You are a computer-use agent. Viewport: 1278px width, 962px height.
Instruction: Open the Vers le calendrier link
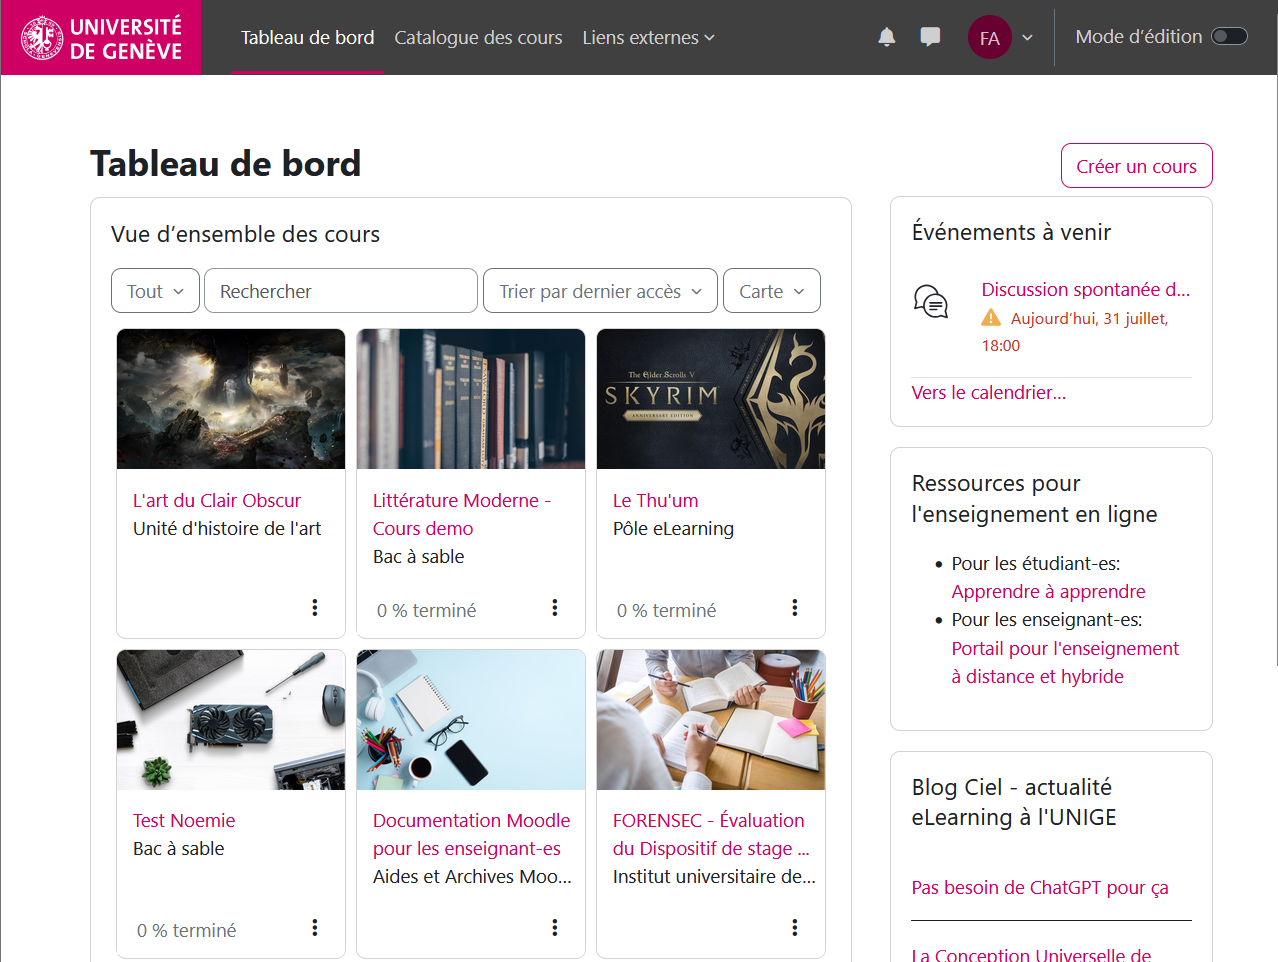(988, 393)
